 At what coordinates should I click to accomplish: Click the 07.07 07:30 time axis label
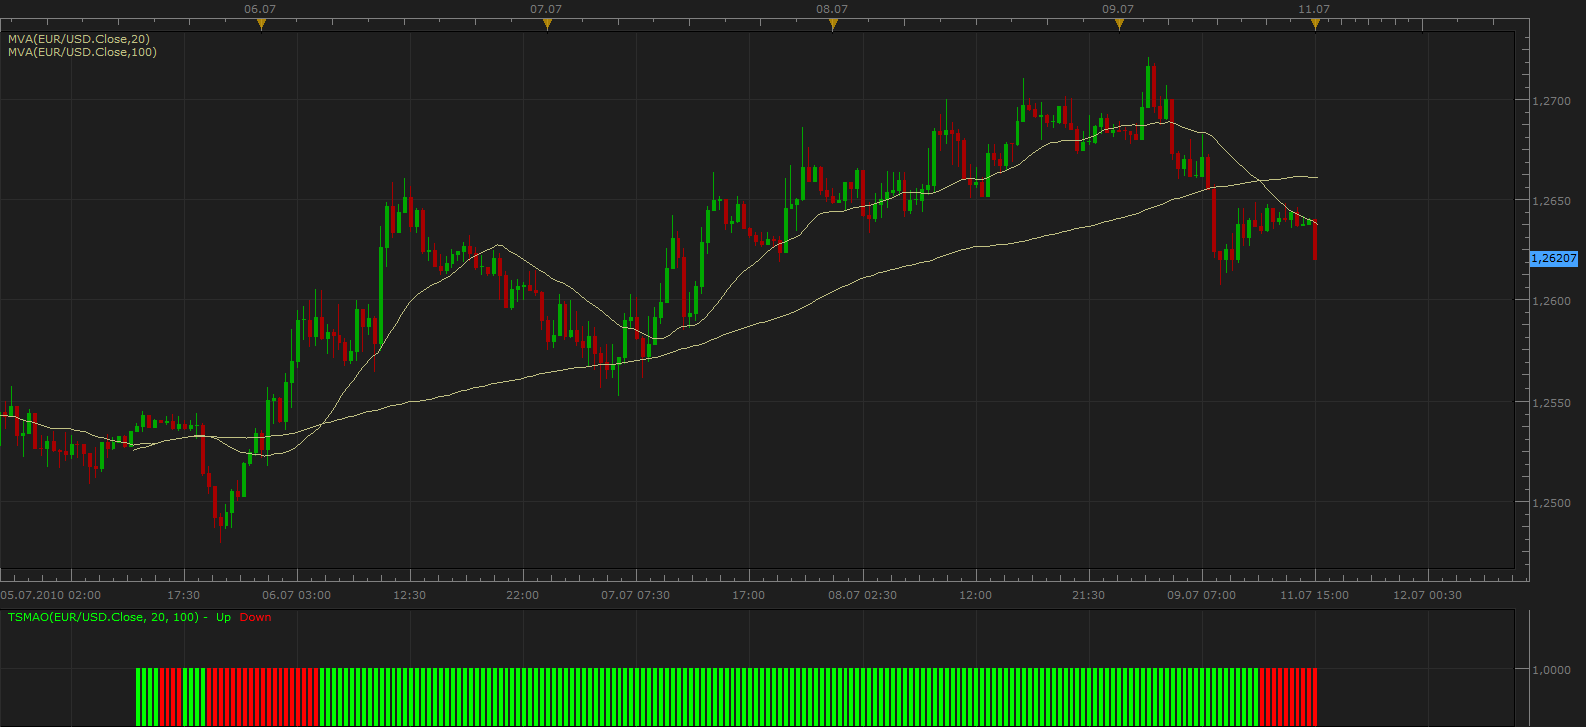pos(635,595)
